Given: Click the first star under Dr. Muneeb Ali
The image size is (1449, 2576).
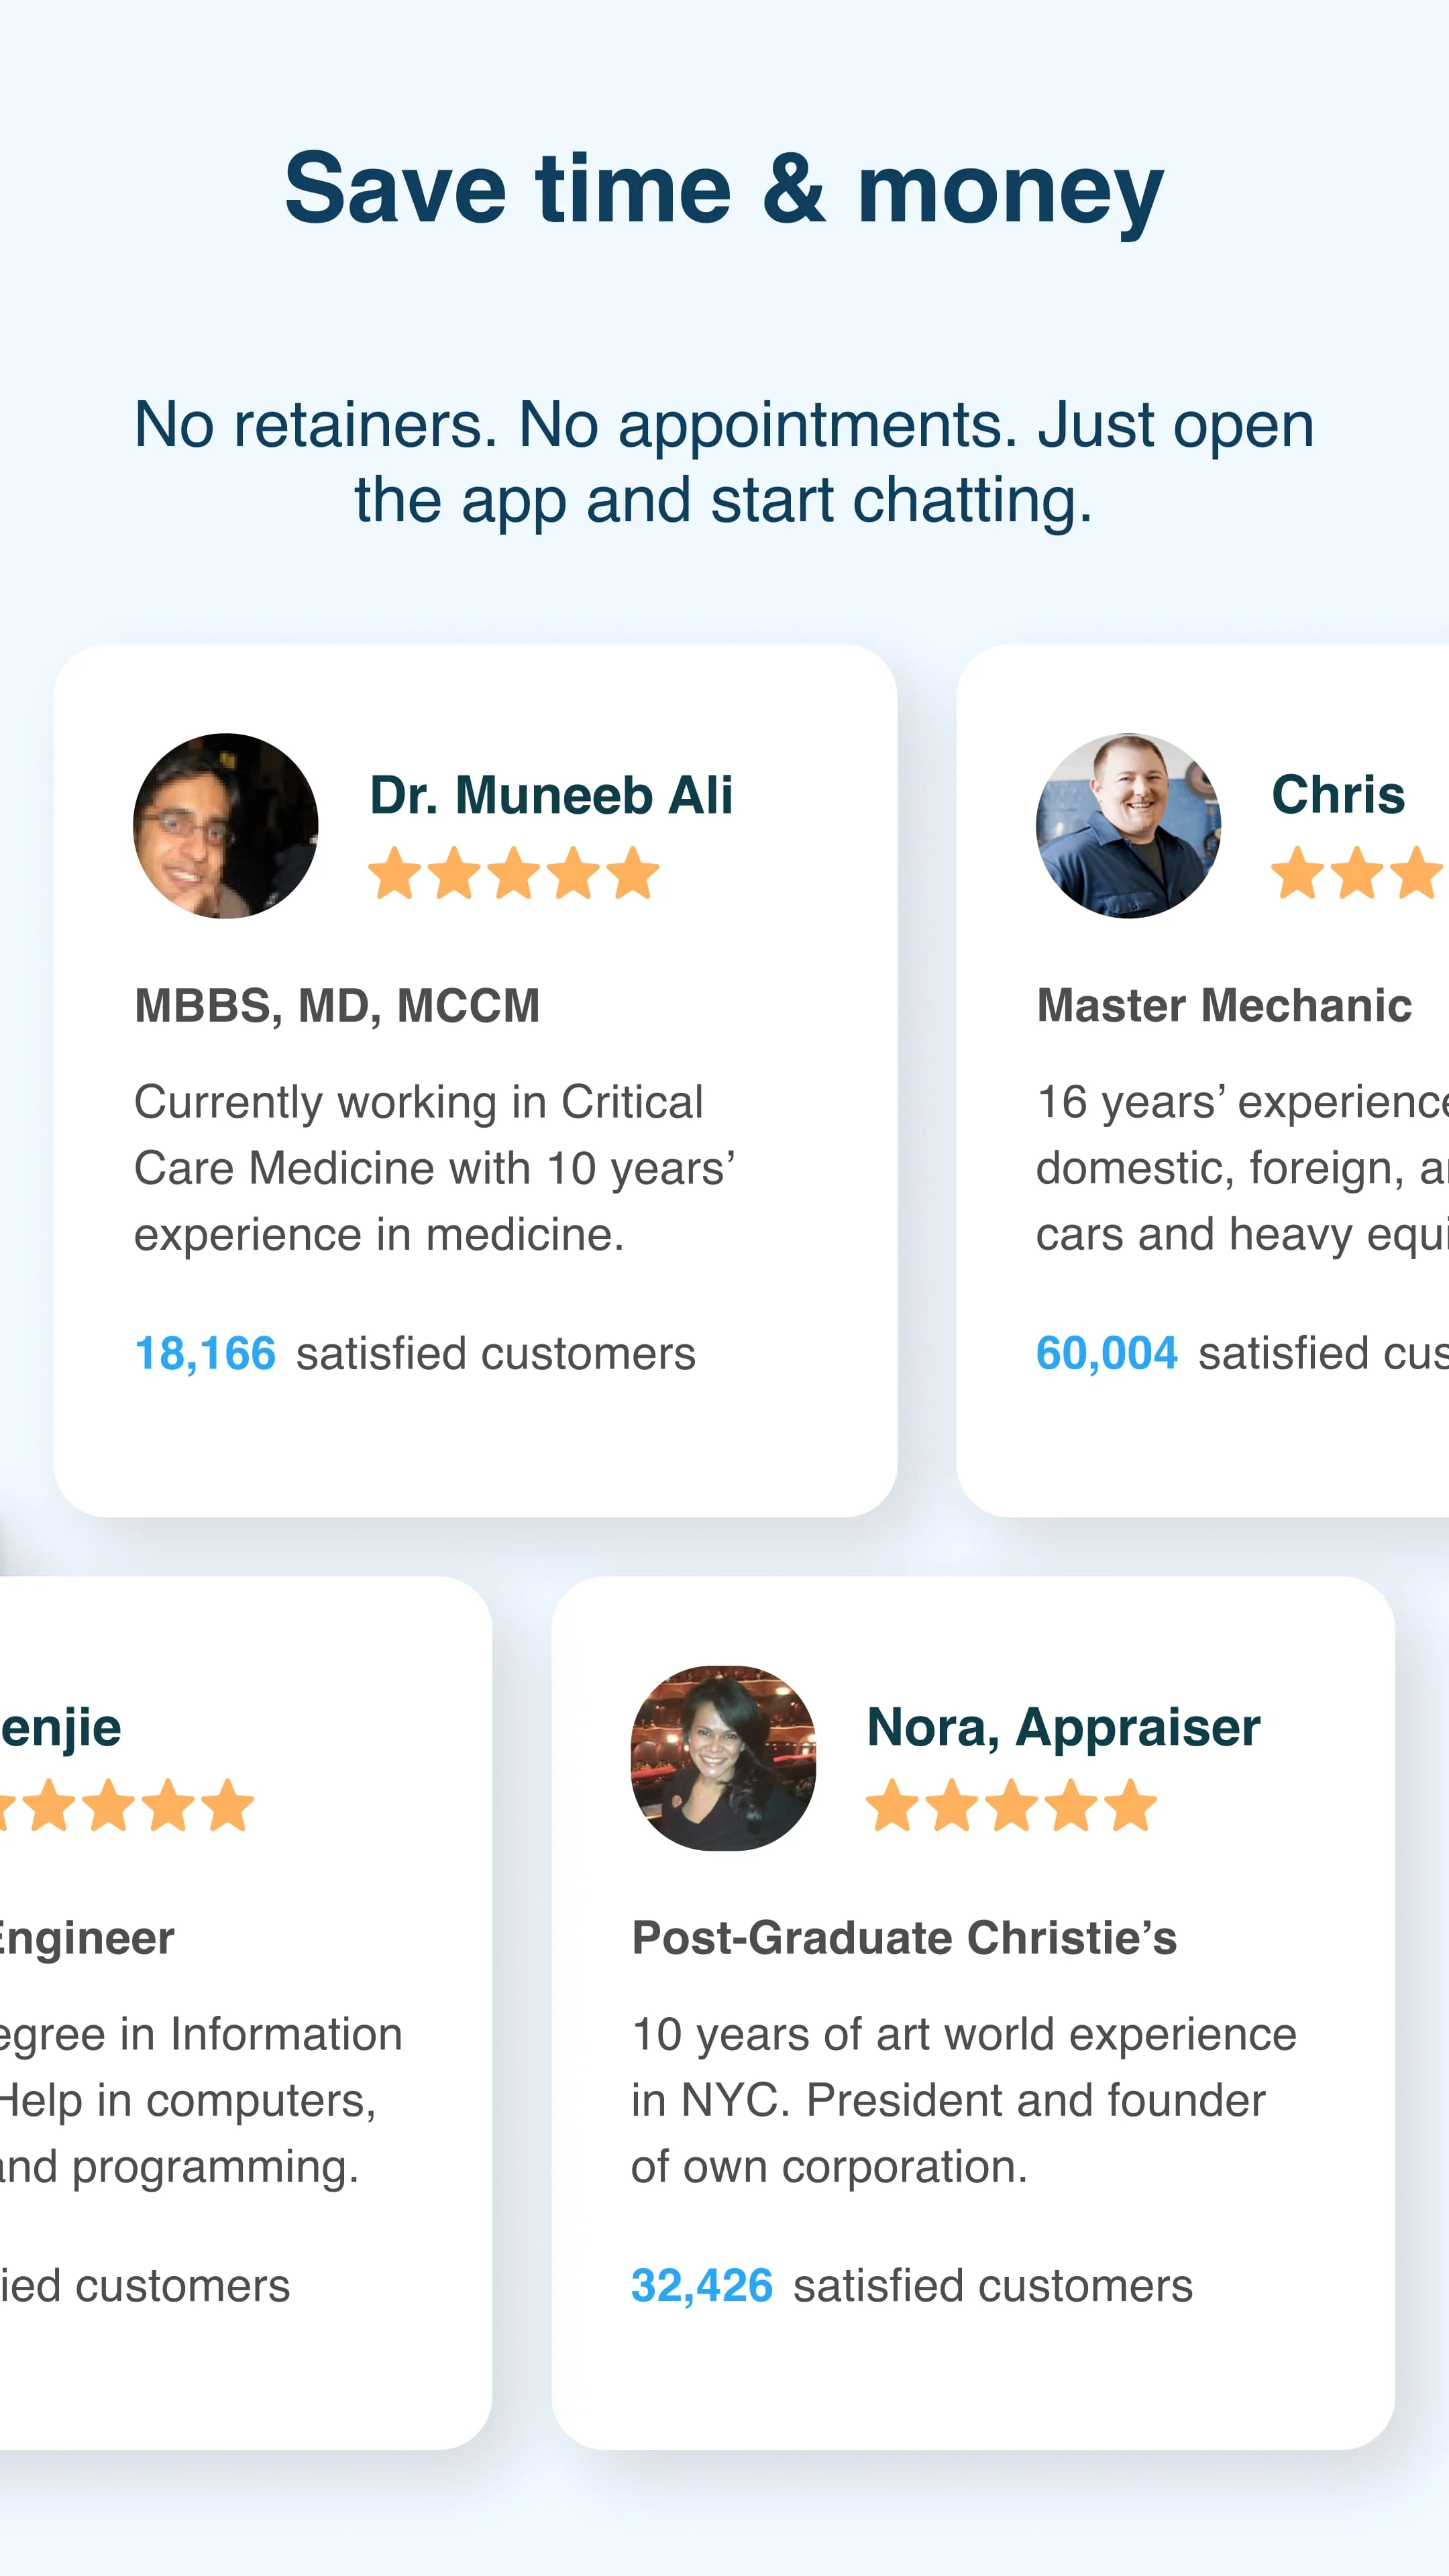Looking at the screenshot, I should click(x=395, y=873).
